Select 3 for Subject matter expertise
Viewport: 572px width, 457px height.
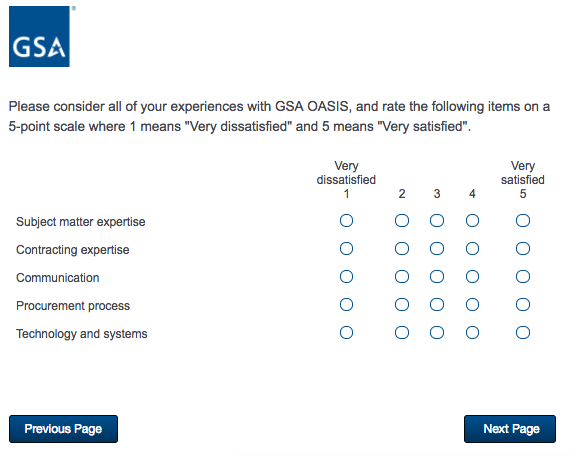[x=437, y=221]
